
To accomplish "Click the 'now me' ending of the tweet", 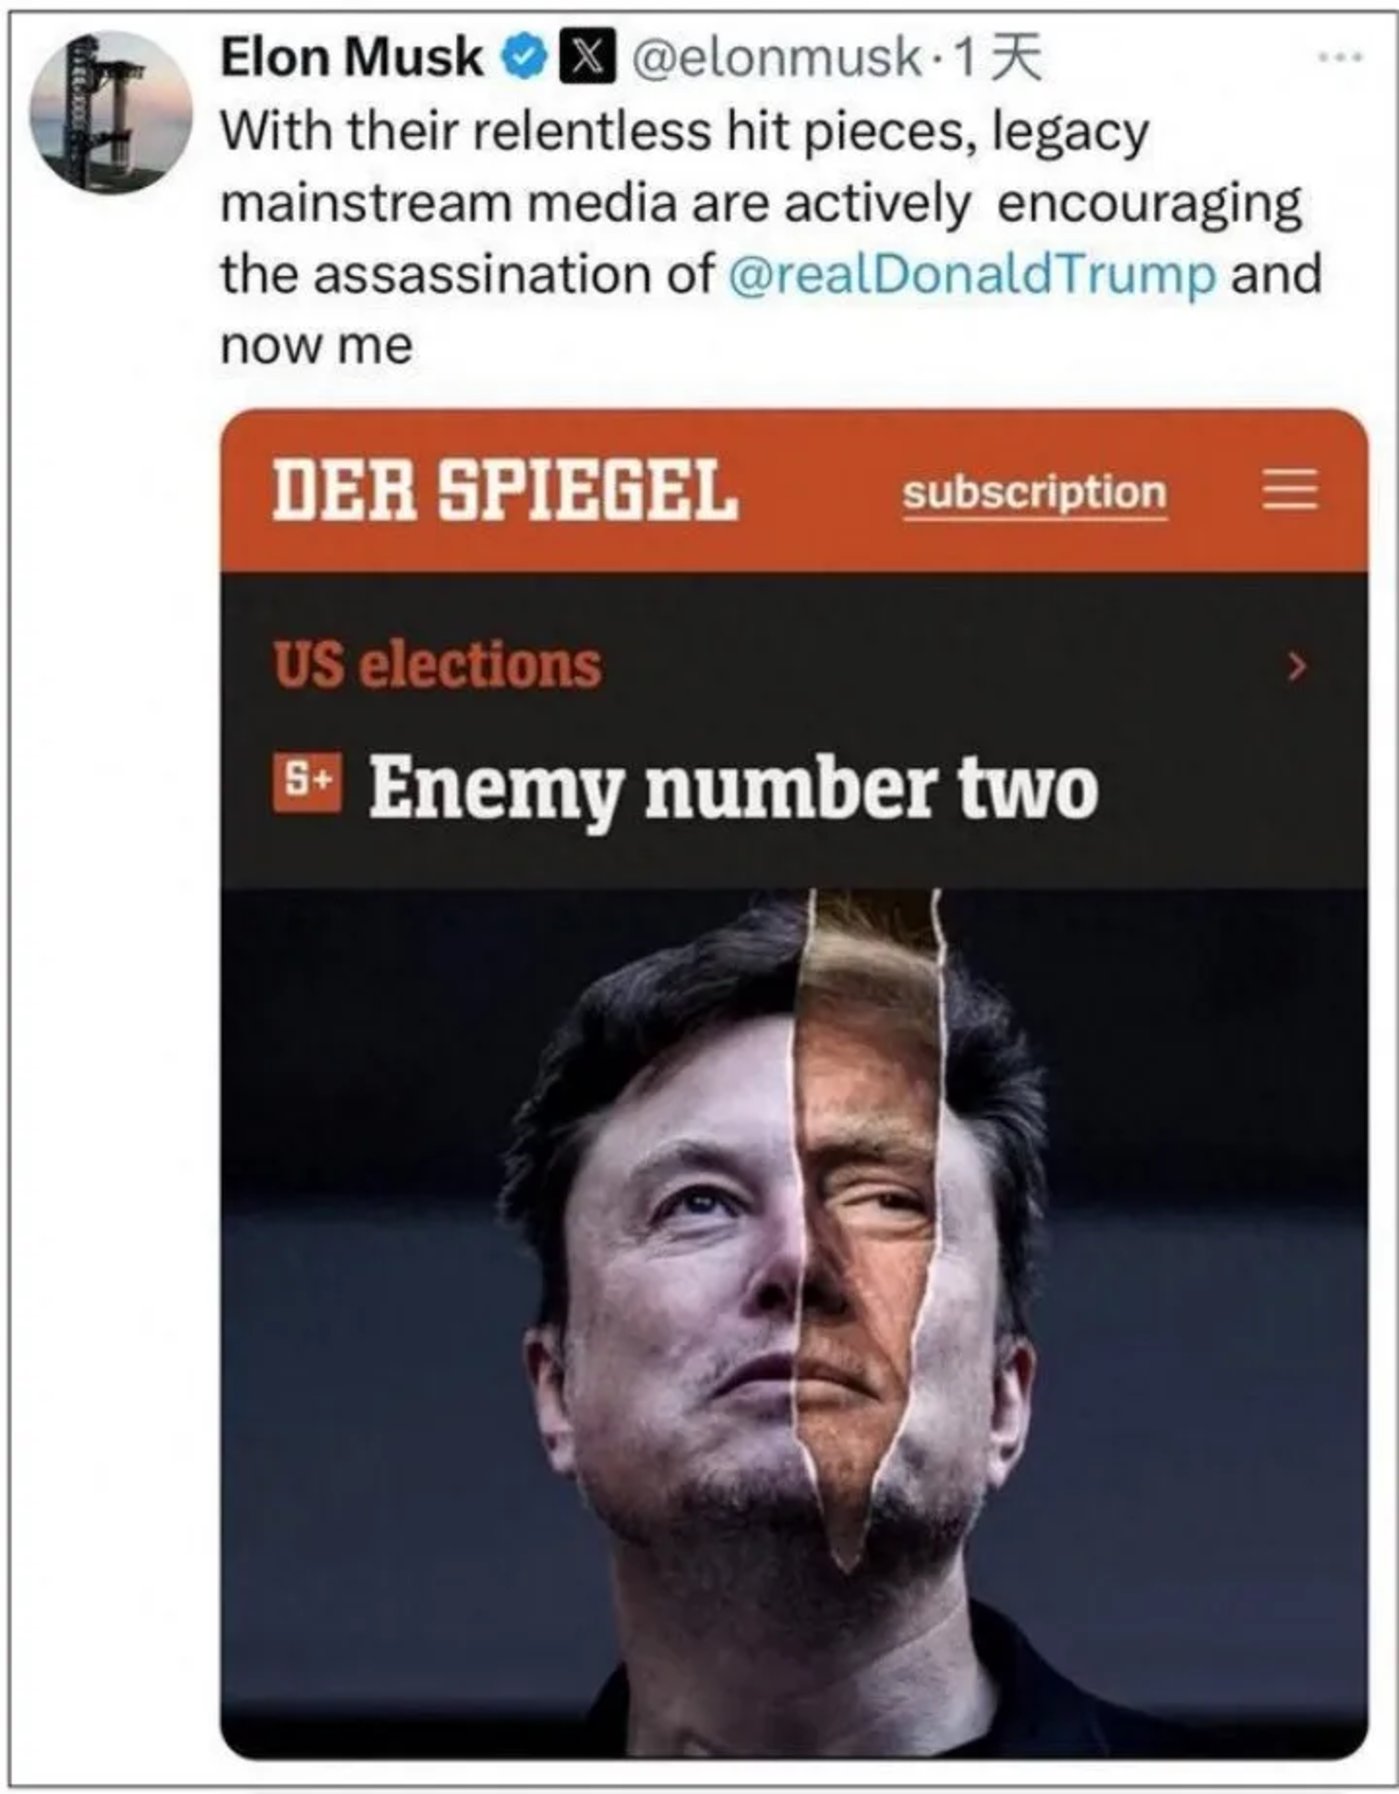I will [x=316, y=346].
